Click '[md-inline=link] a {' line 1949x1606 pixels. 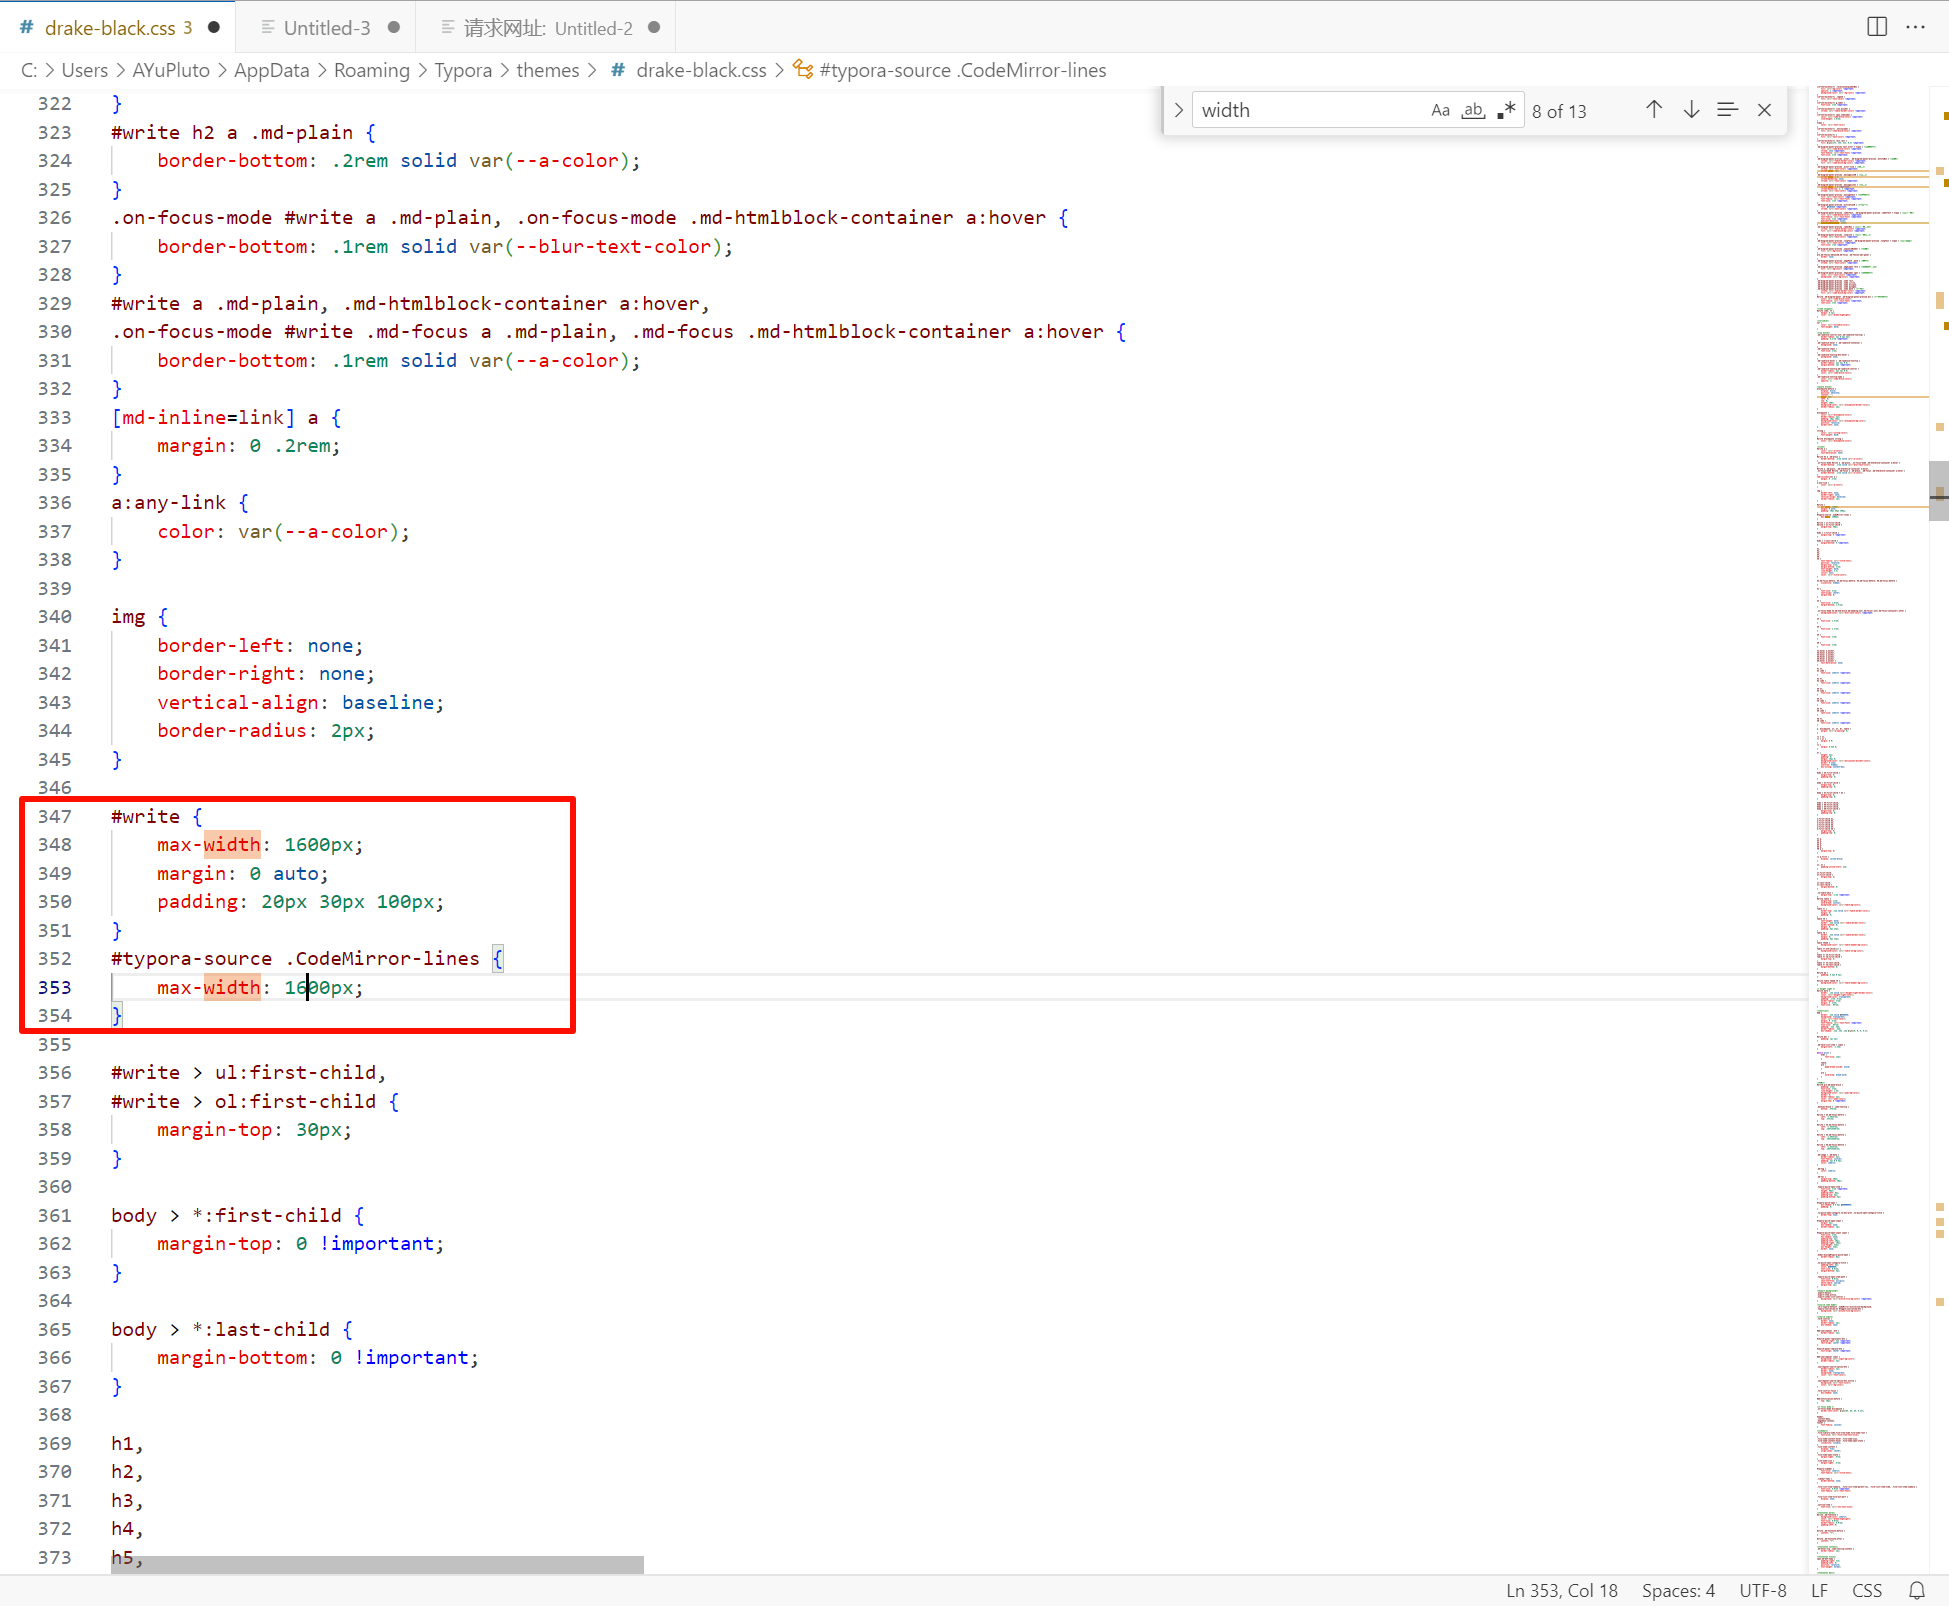coord(226,418)
